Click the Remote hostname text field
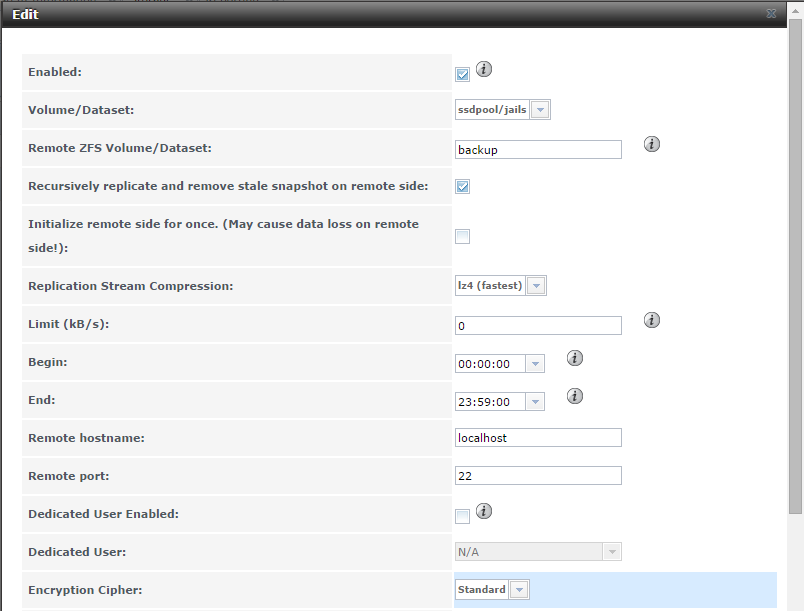 tap(538, 438)
